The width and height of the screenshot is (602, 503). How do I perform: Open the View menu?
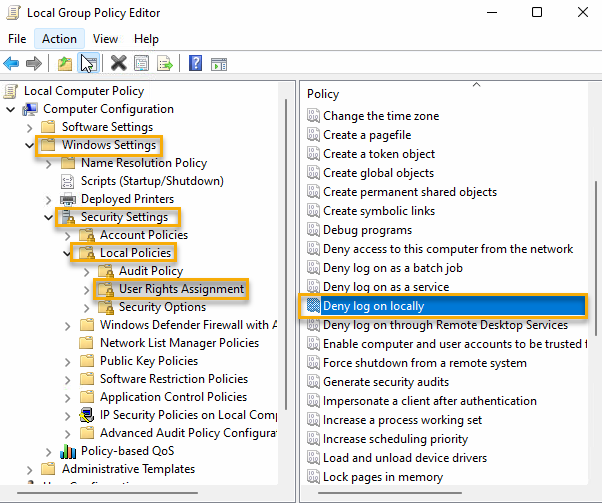(x=105, y=39)
